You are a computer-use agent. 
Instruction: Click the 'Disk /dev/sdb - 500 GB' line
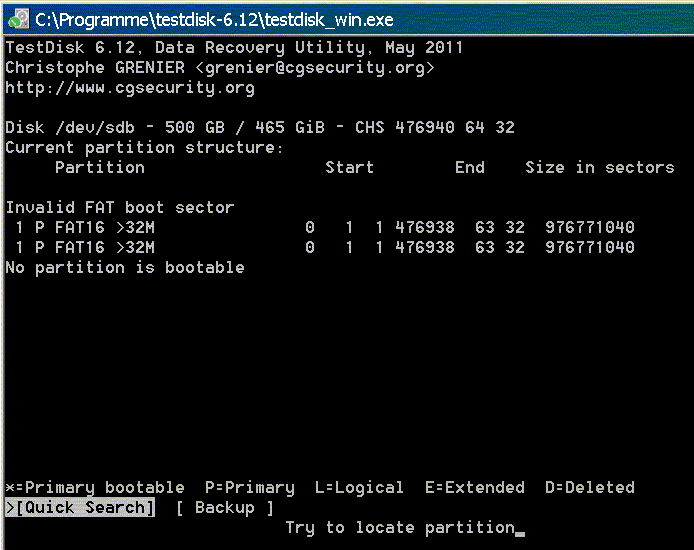pos(260,127)
